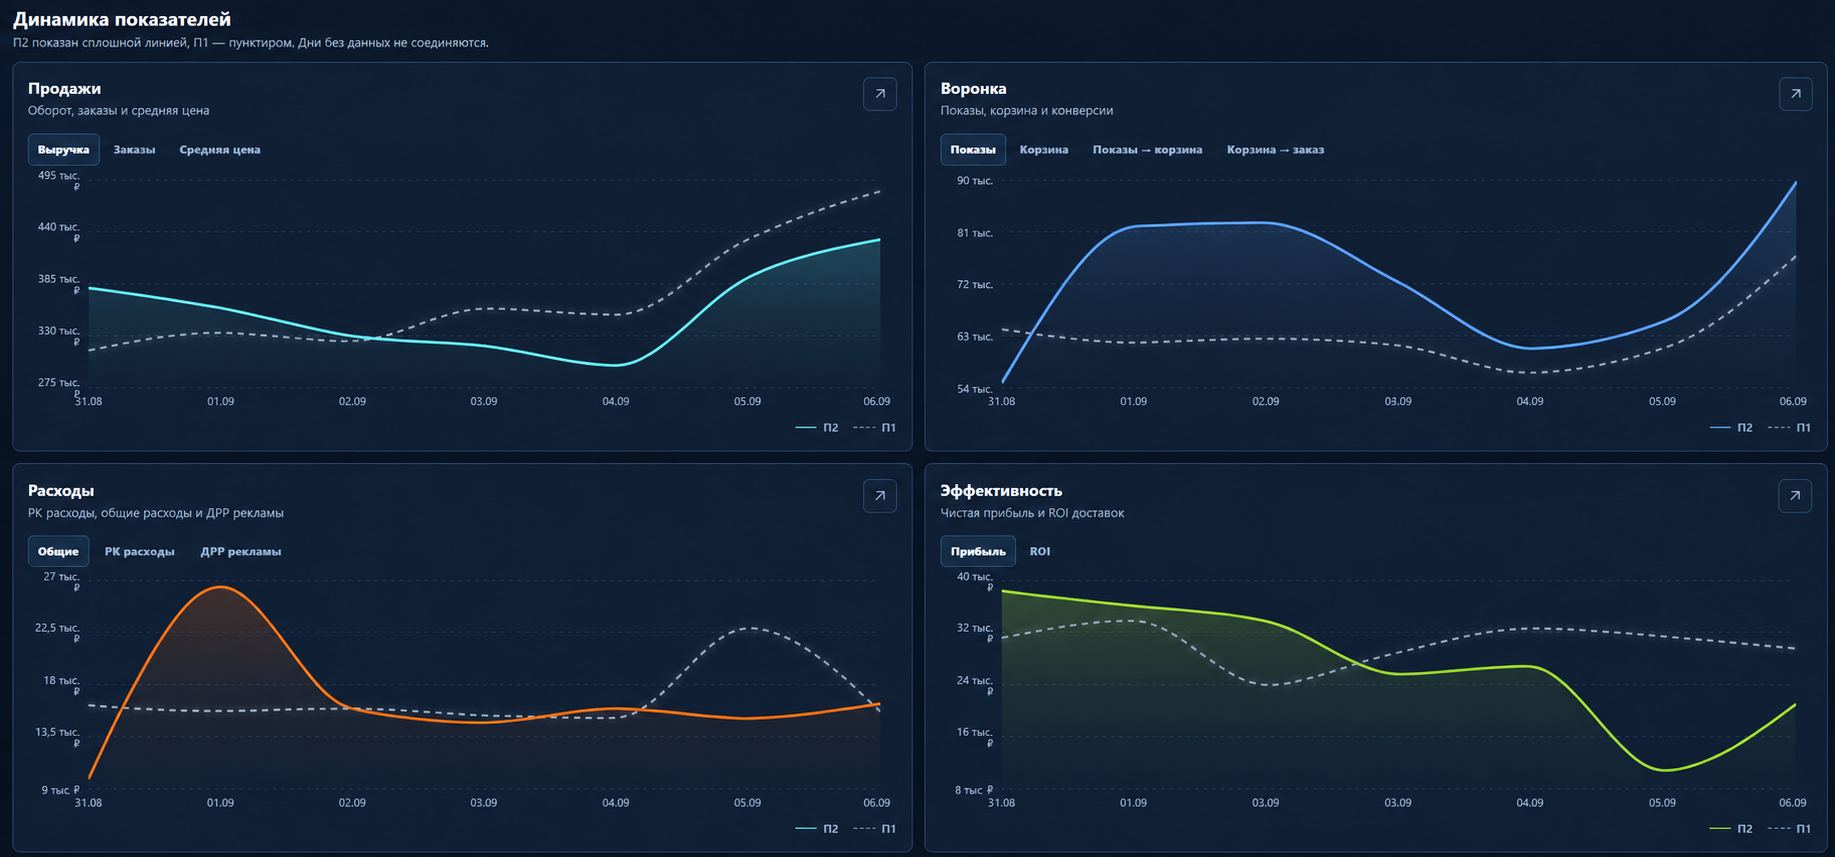Click the '495 тыс. ₽' axis label

(59, 181)
